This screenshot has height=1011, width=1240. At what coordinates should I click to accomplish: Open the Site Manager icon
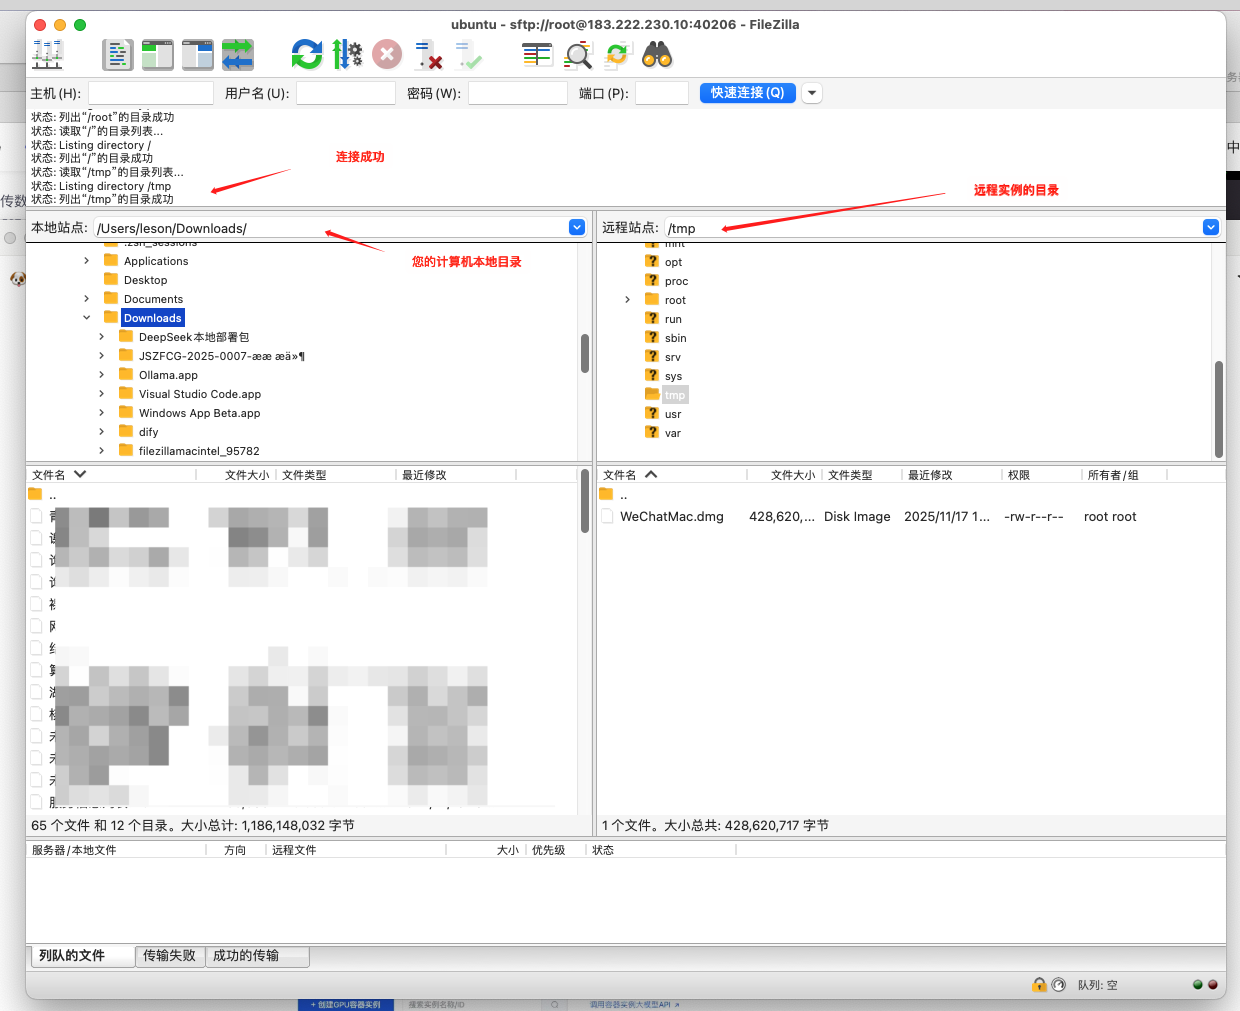47,55
